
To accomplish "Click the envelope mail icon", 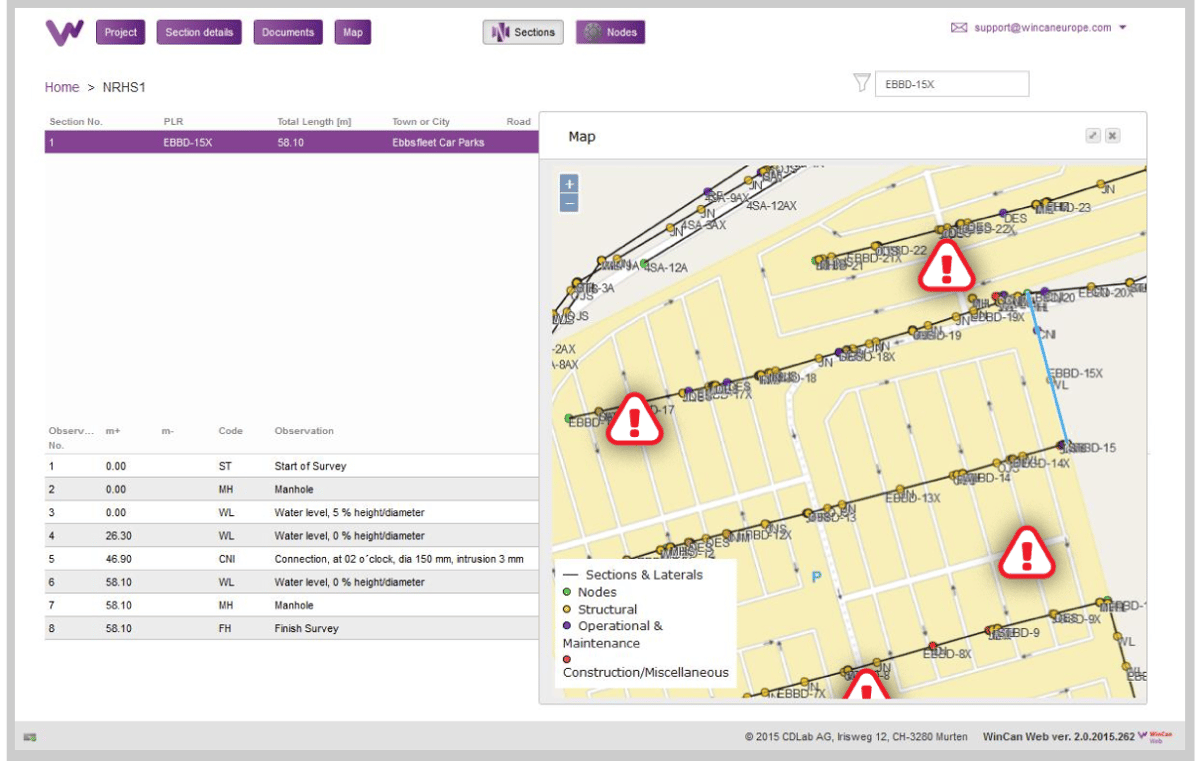I will click(x=958, y=28).
